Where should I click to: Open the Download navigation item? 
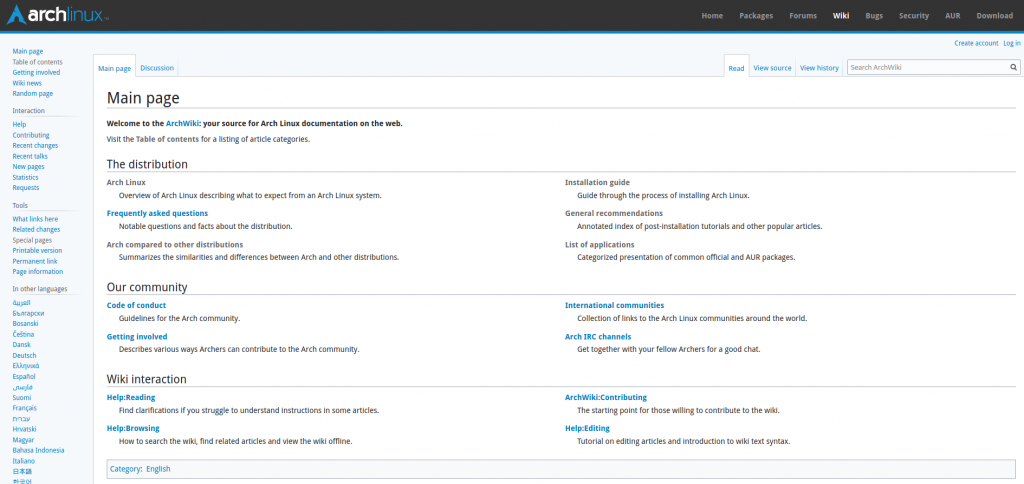coord(995,16)
